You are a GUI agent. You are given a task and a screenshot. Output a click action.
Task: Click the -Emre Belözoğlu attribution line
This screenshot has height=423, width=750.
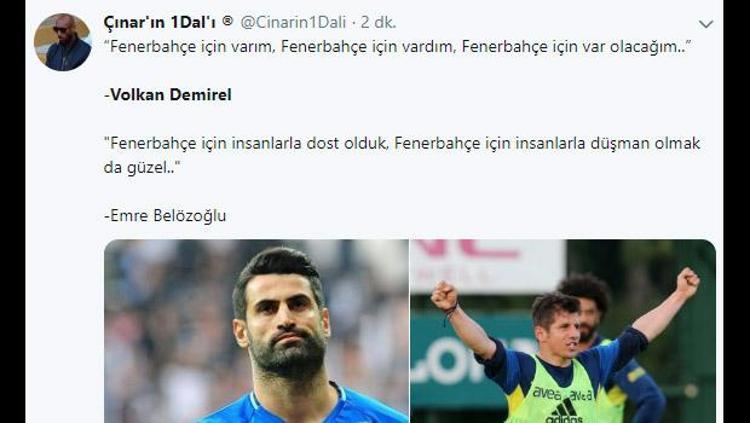[x=165, y=216]
